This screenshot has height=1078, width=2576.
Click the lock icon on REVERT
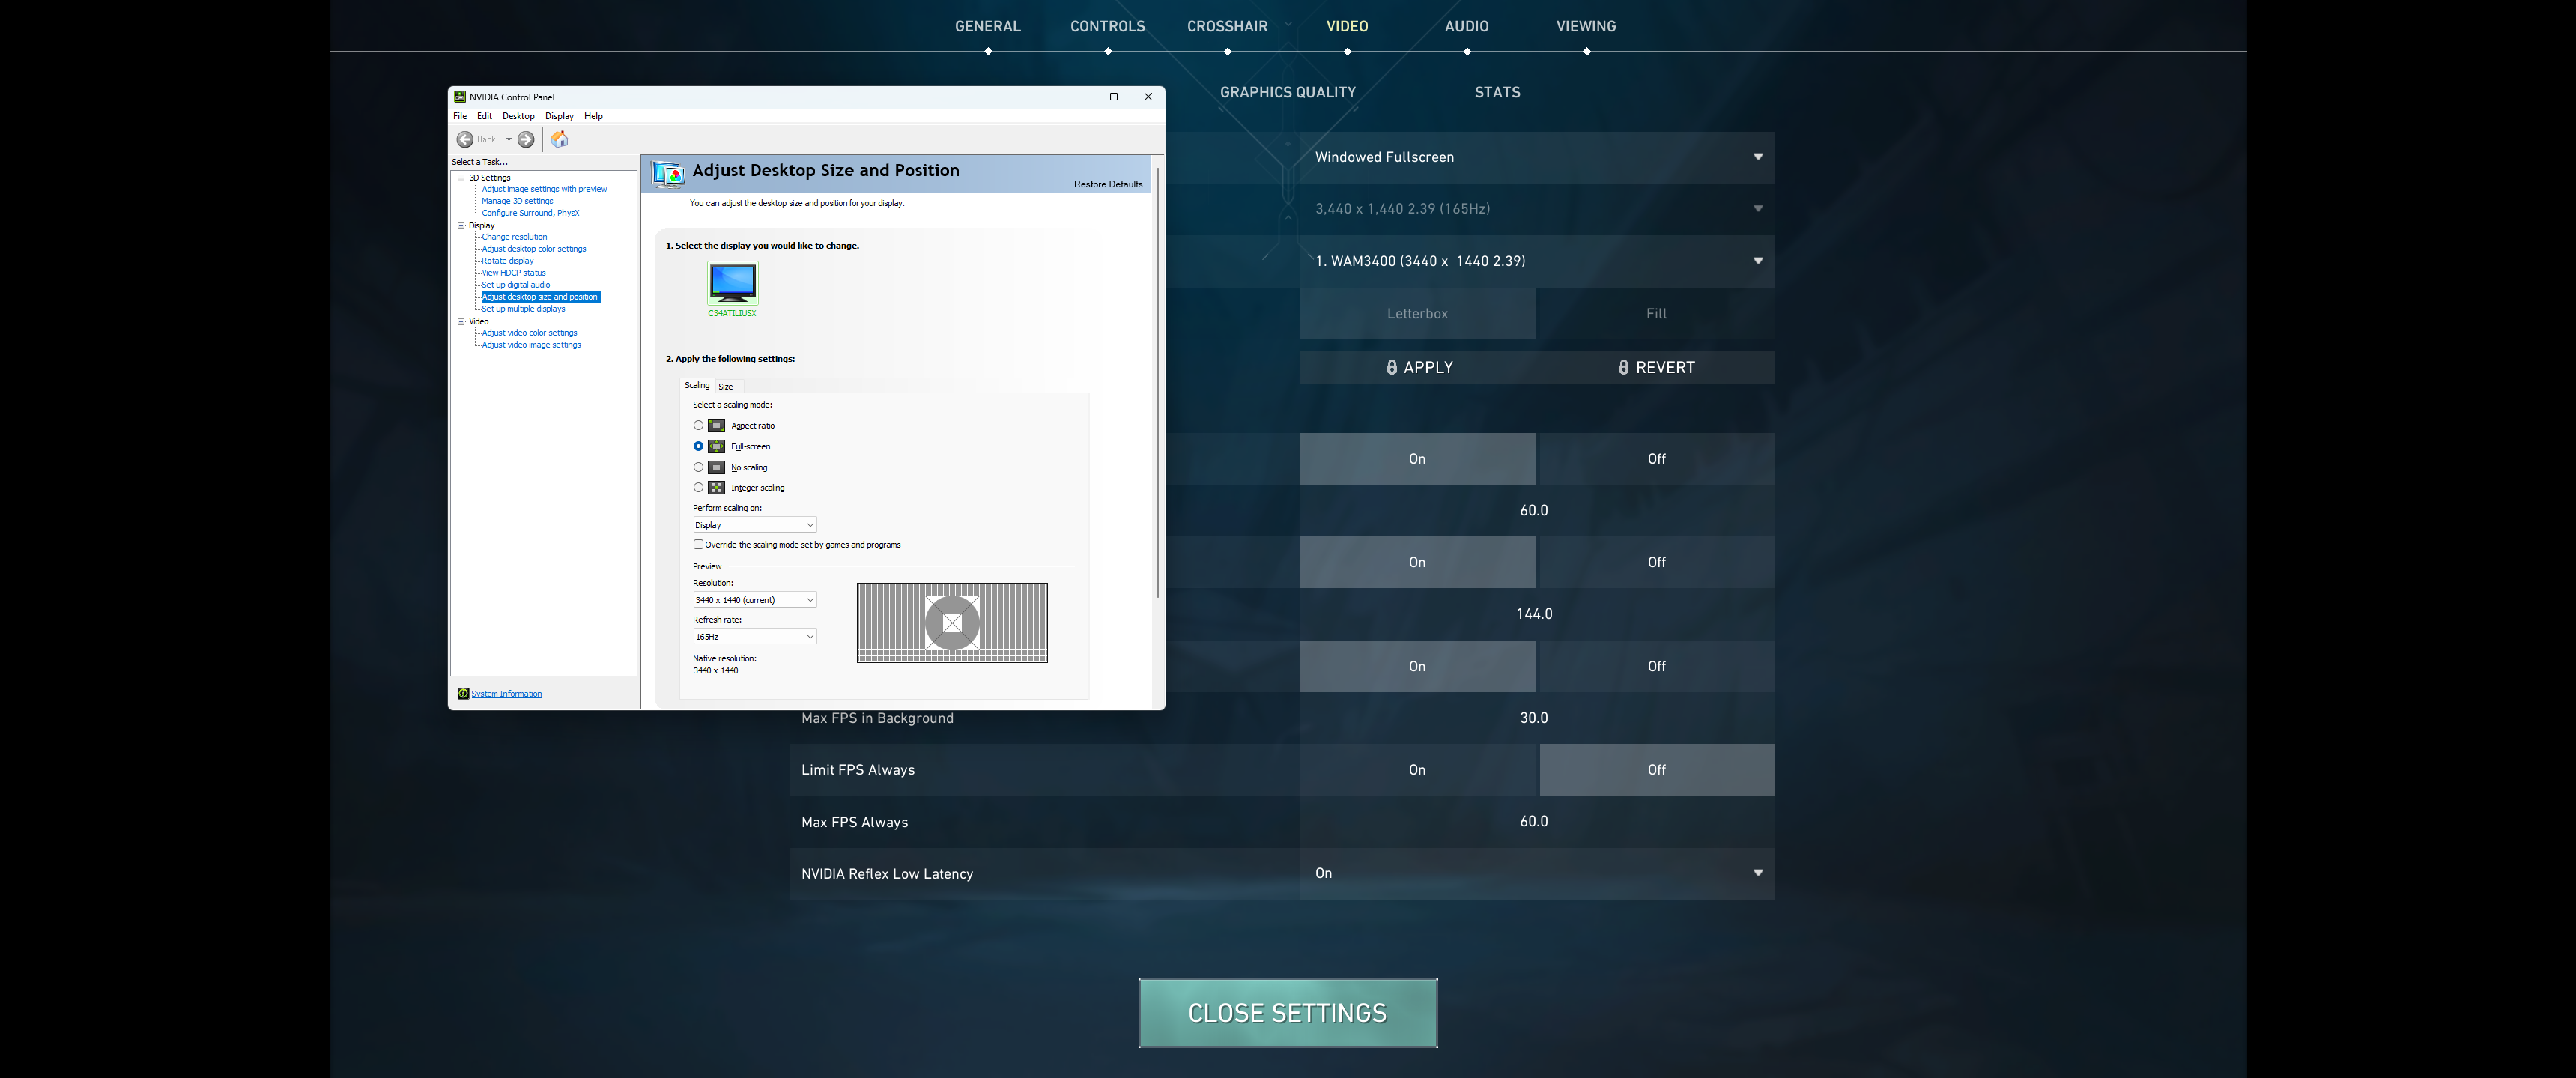(x=1623, y=367)
